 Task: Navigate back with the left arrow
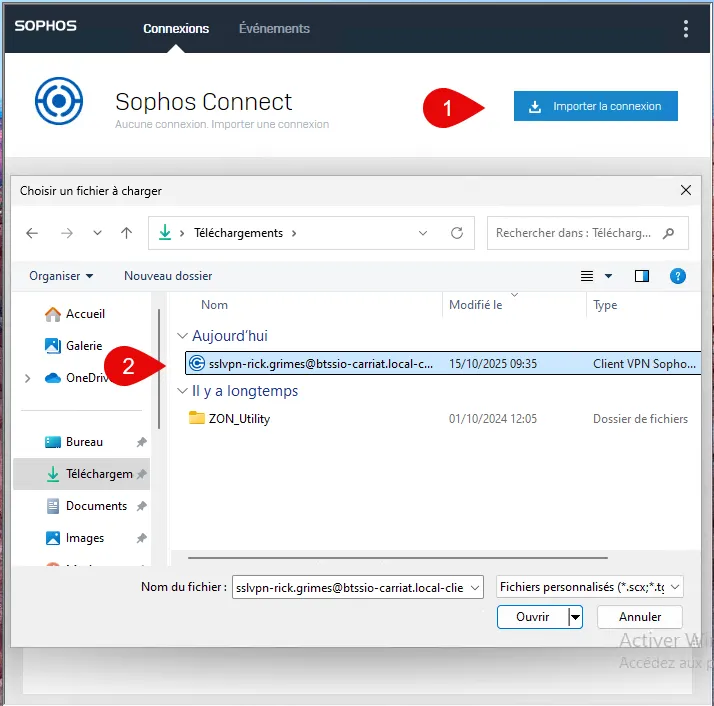point(32,233)
